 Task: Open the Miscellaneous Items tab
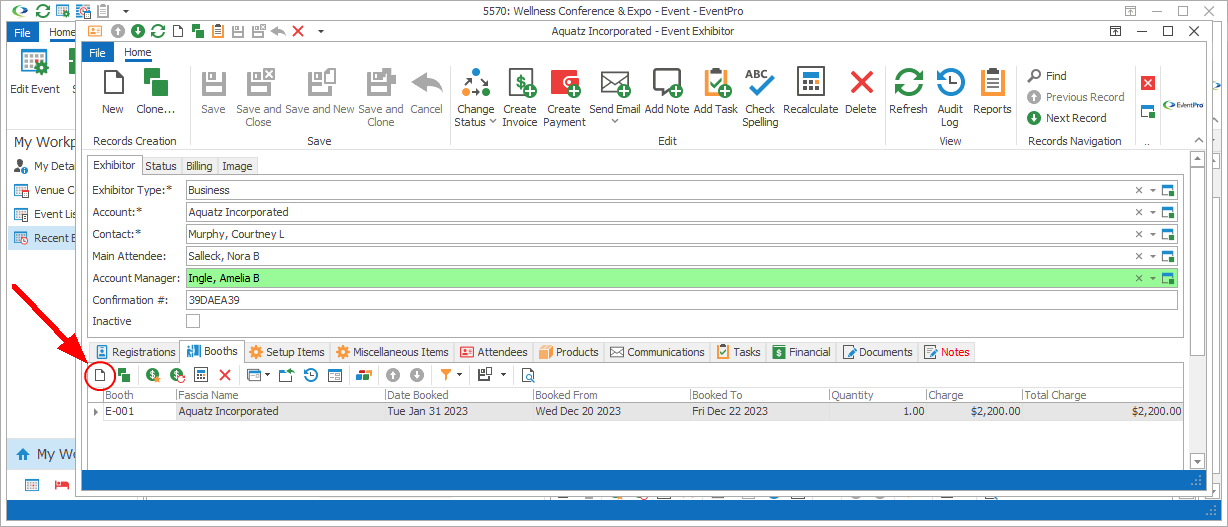click(393, 352)
